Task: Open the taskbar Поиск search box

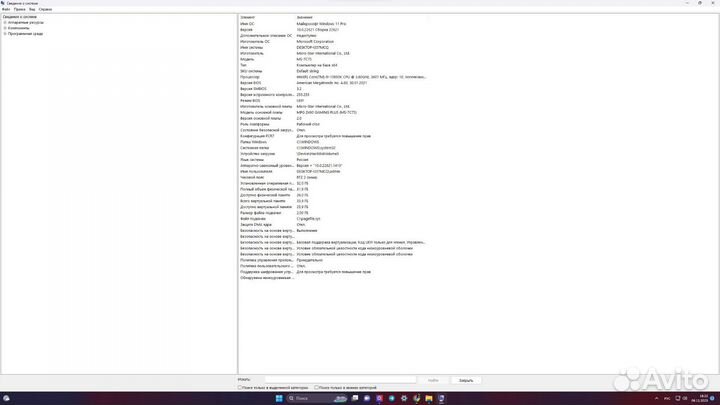Action: coord(317,398)
